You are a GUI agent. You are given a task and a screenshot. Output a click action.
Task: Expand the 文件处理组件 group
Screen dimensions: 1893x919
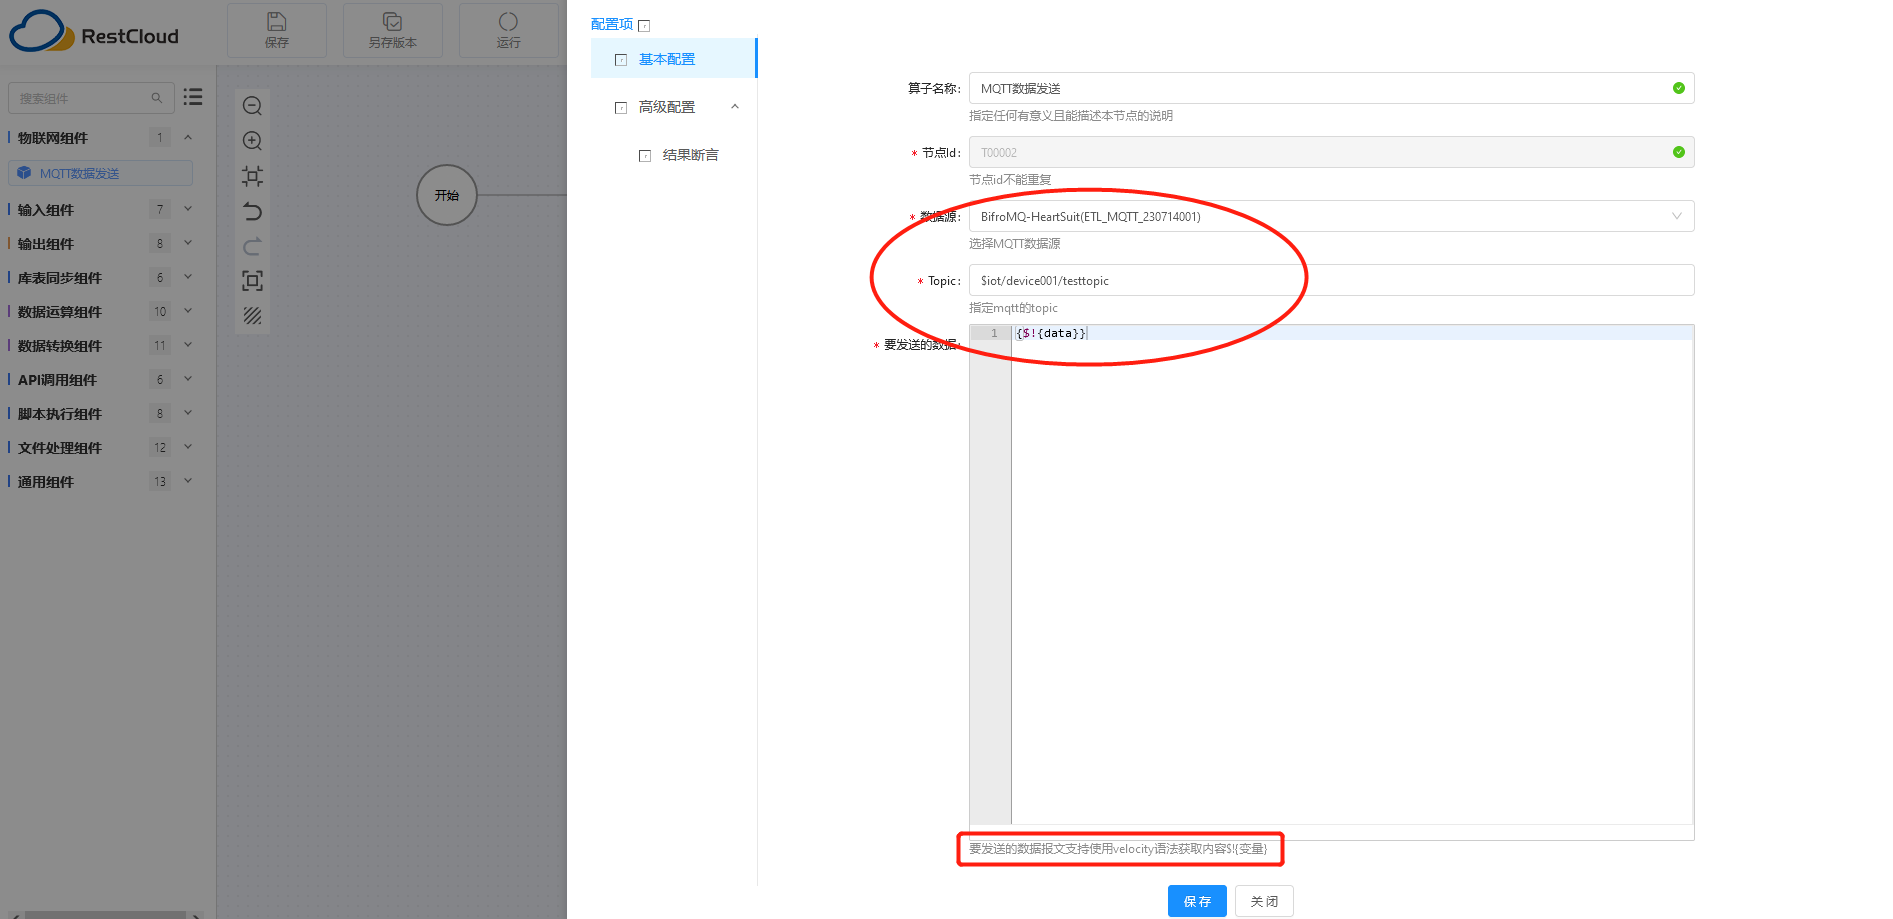188,447
